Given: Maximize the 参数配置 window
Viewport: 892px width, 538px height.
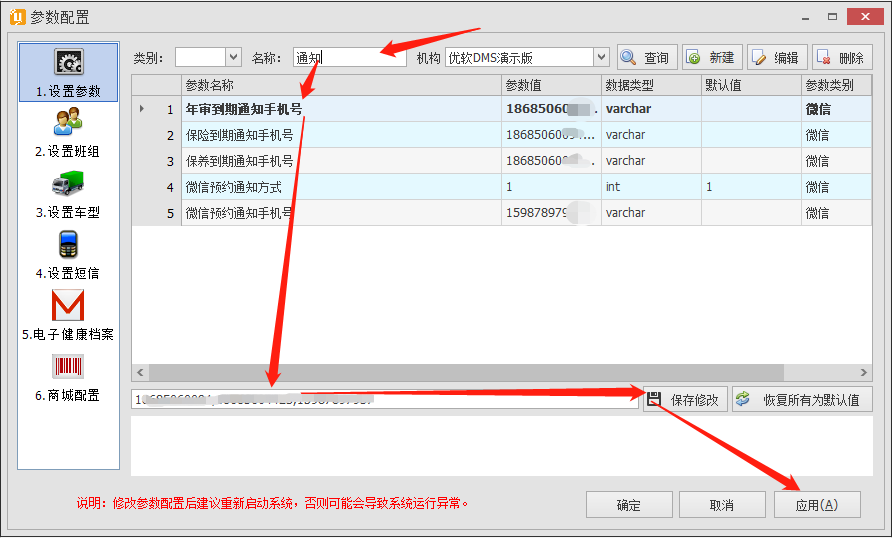Looking at the screenshot, I should (x=832, y=17).
